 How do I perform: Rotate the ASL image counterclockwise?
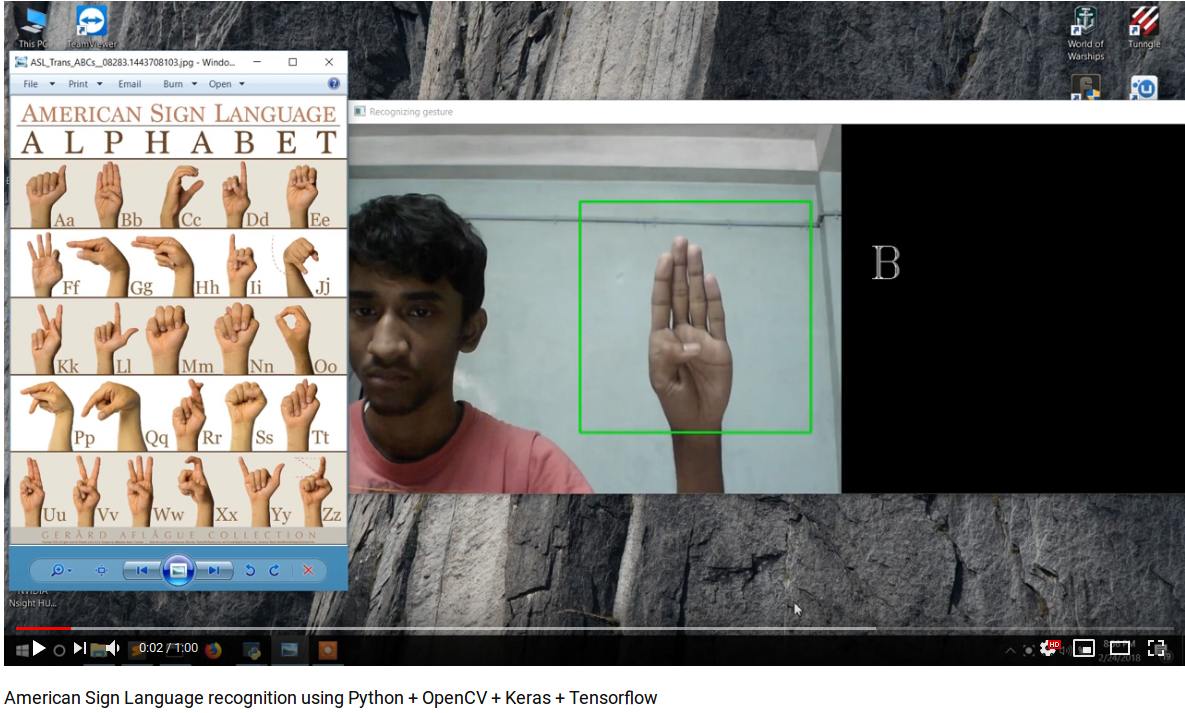[x=250, y=569]
